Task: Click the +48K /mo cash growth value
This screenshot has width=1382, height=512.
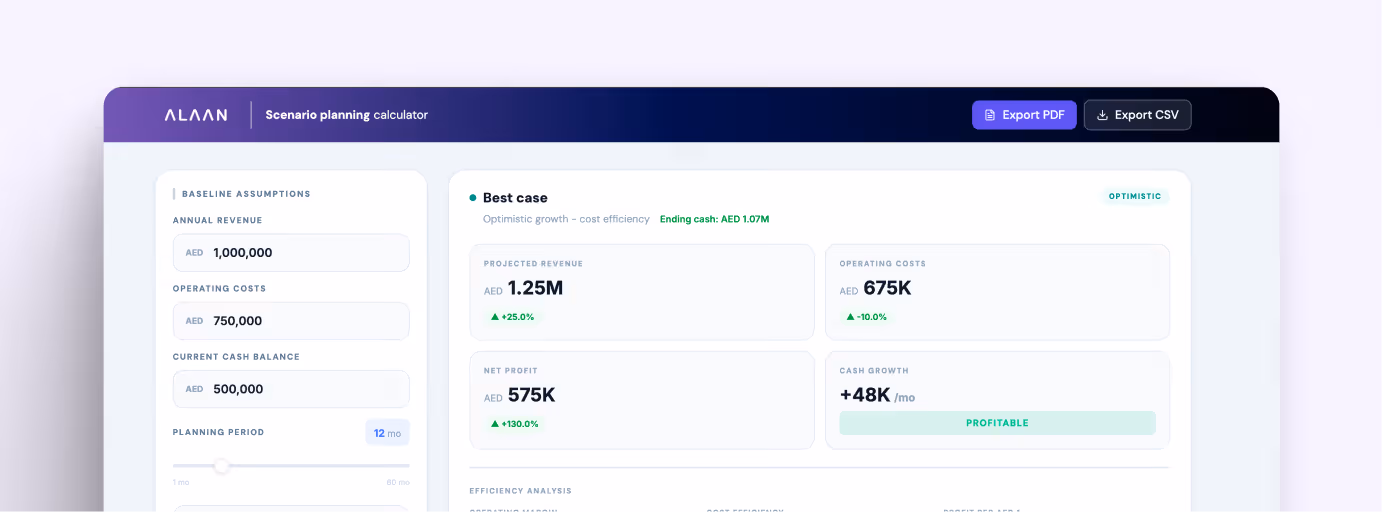Action: (x=877, y=395)
